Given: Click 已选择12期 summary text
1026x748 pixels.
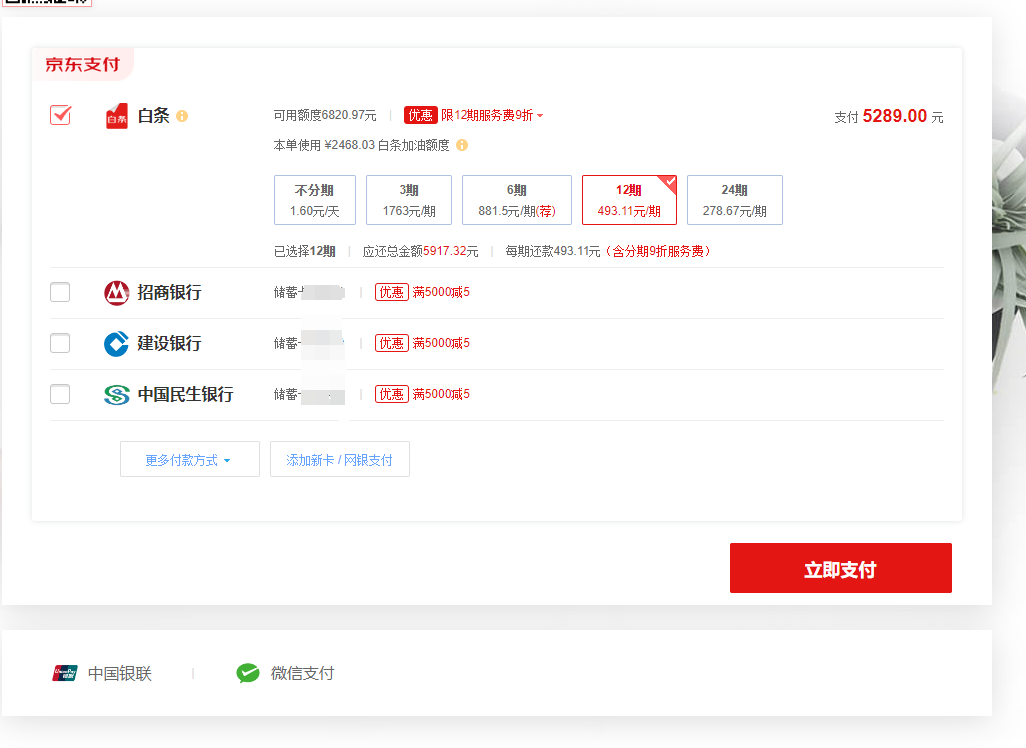Looking at the screenshot, I should [305, 251].
